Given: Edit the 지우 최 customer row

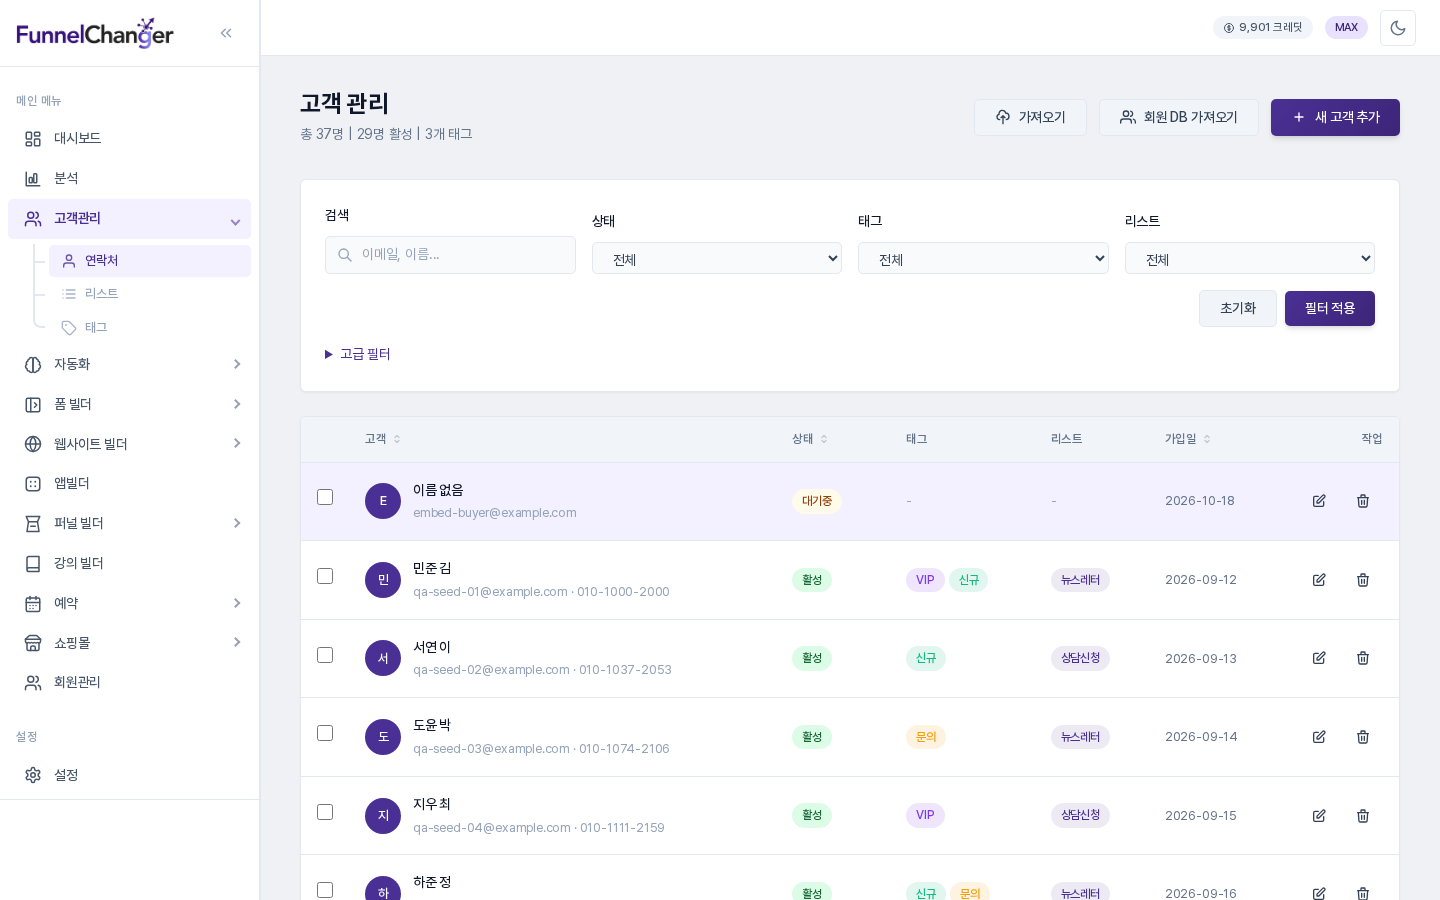Looking at the screenshot, I should [x=1319, y=816].
